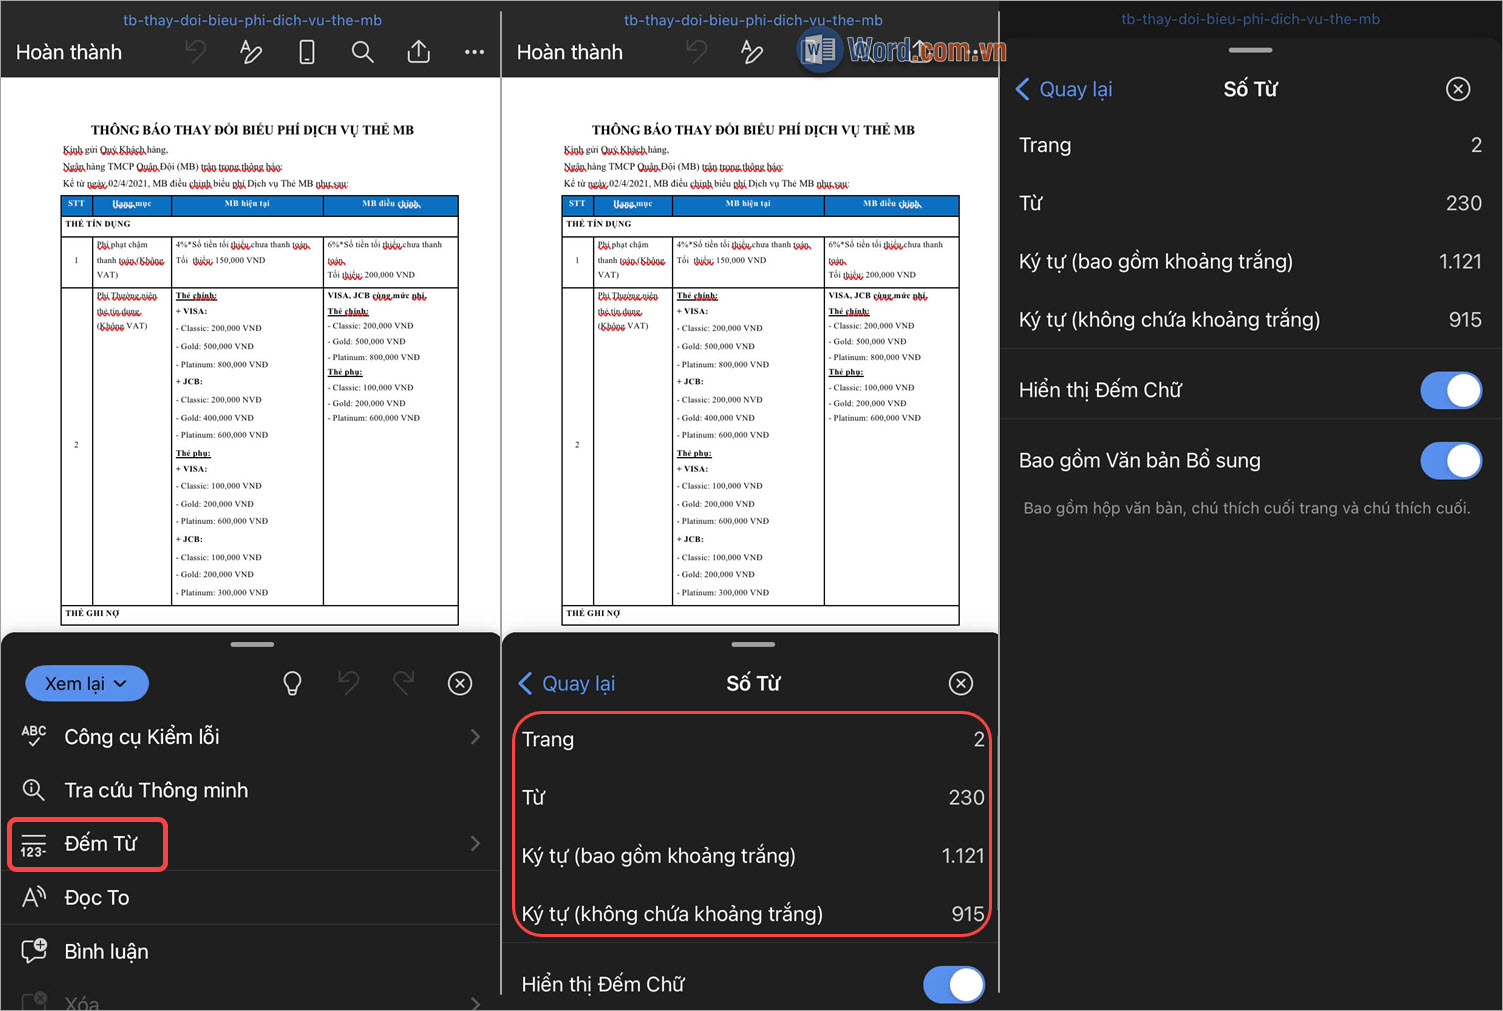Expand chevron beside Công cụ Kiểm lỗi
This screenshot has height=1011, width=1503.
(x=475, y=737)
